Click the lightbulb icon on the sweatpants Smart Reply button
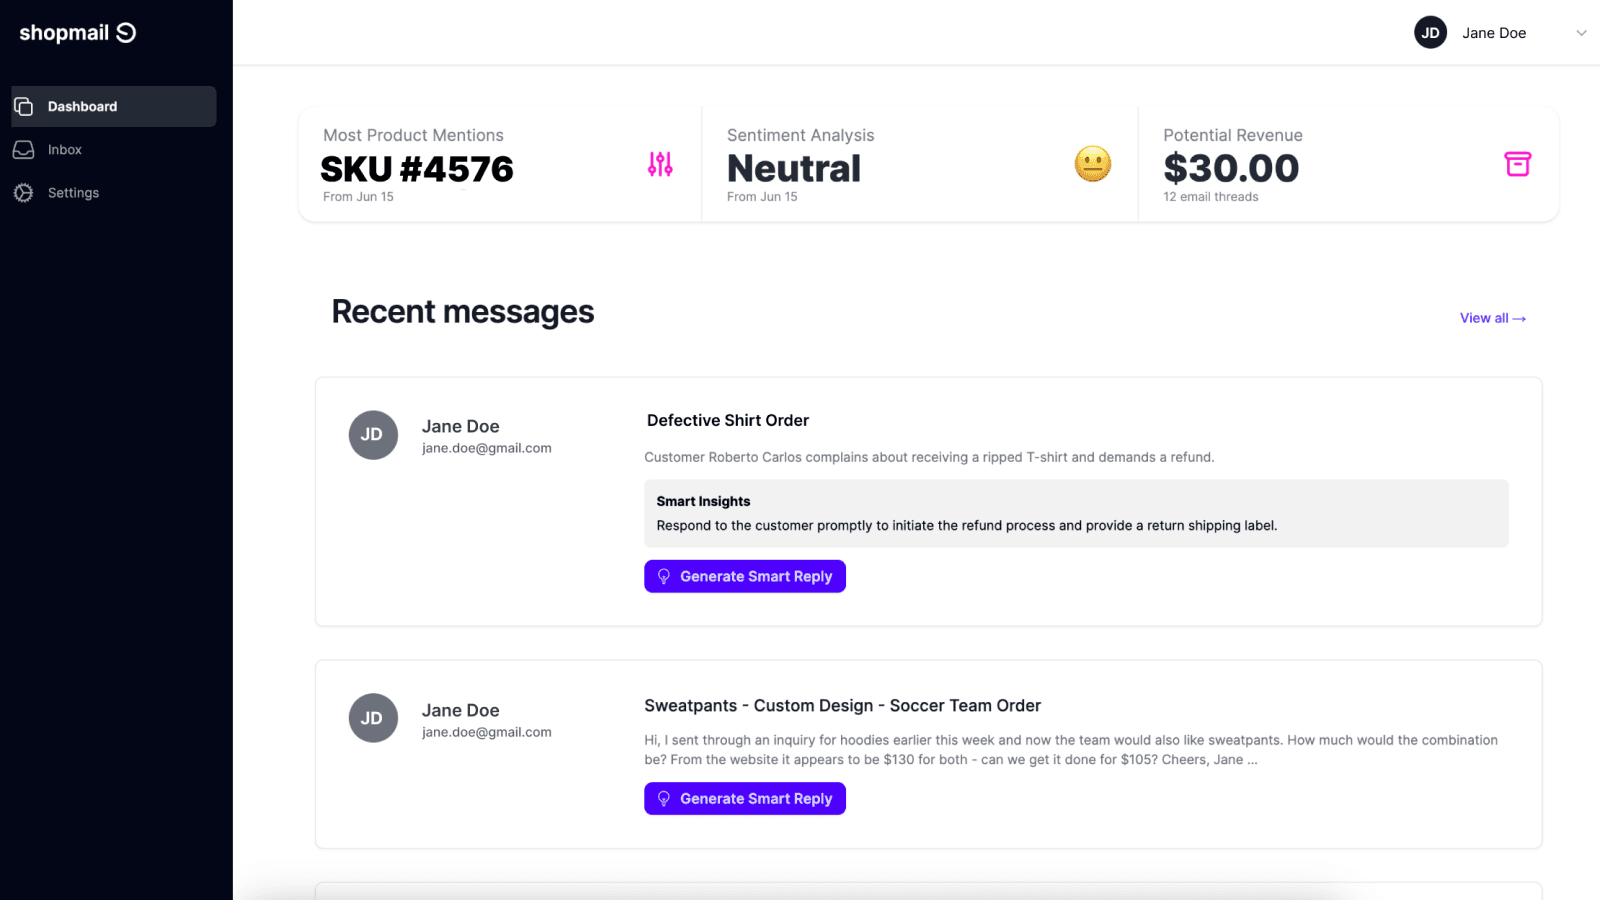1600x900 pixels. pyautogui.click(x=665, y=798)
